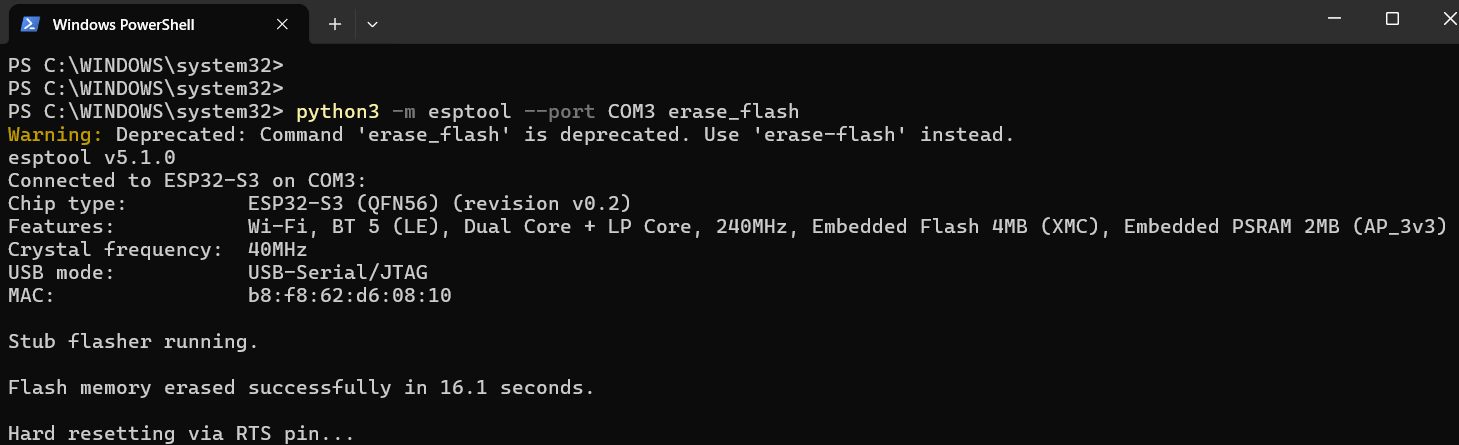Click the 'Stub flasher running.' line

click(133, 342)
